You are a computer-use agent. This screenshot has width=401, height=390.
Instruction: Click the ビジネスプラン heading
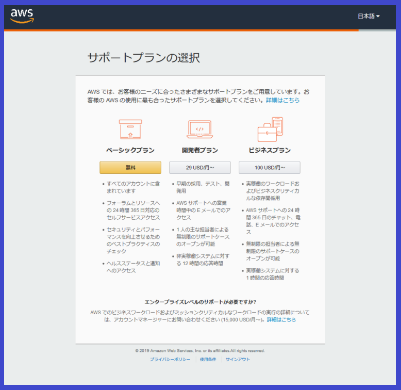coord(270,150)
